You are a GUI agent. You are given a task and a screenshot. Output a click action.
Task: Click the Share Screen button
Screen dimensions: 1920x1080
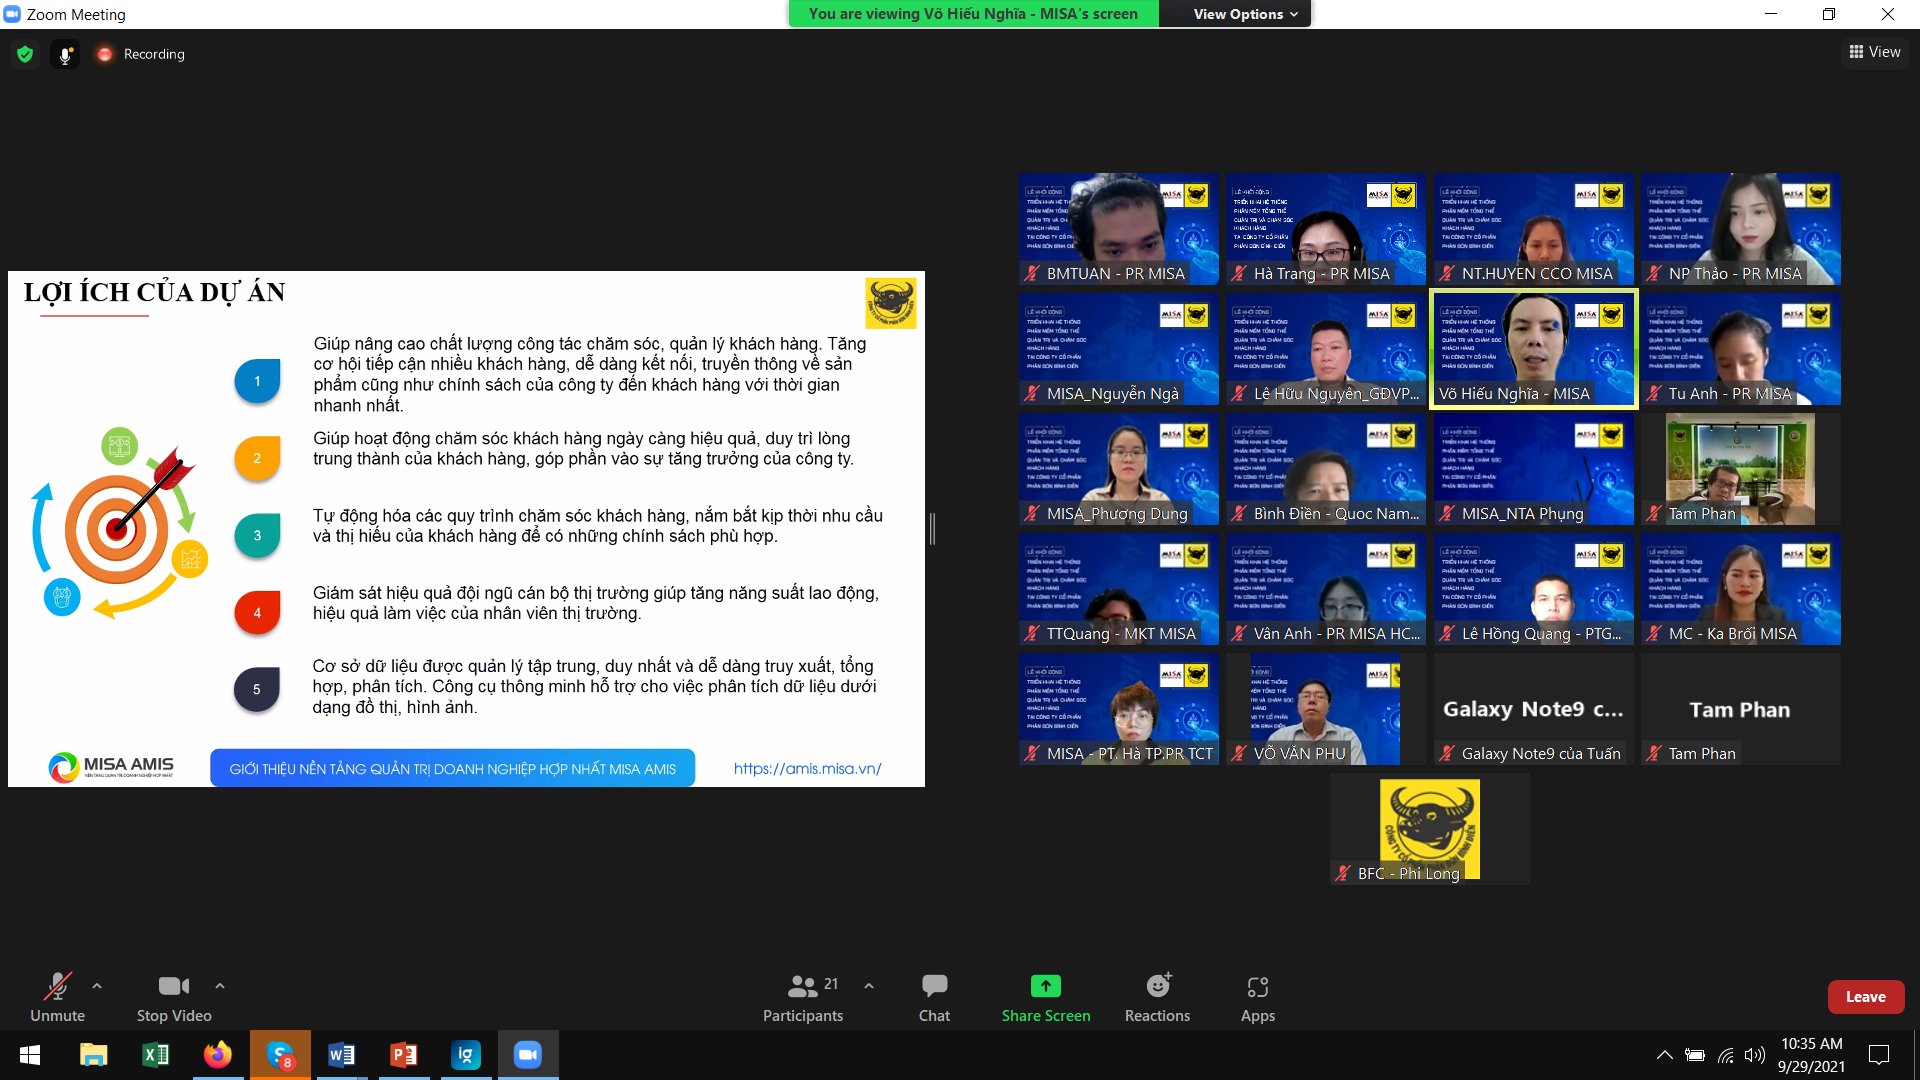(1045, 997)
